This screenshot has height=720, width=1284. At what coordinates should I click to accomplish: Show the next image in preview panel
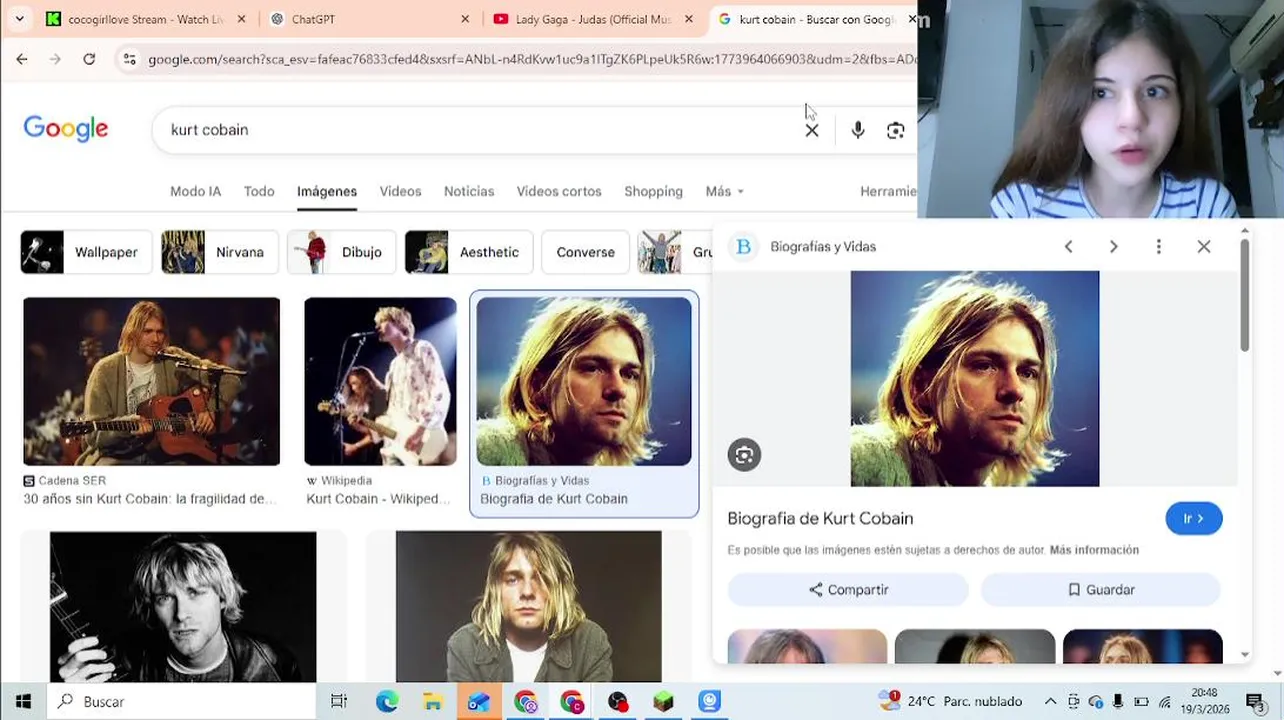click(x=1113, y=247)
